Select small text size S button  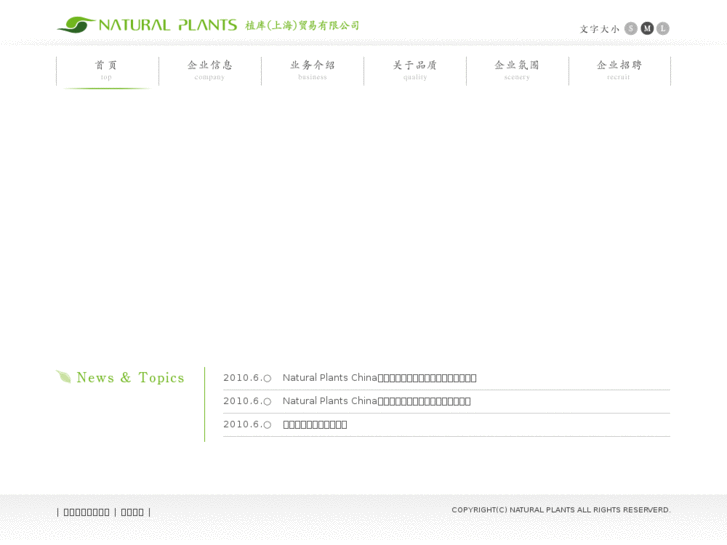point(631,29)
